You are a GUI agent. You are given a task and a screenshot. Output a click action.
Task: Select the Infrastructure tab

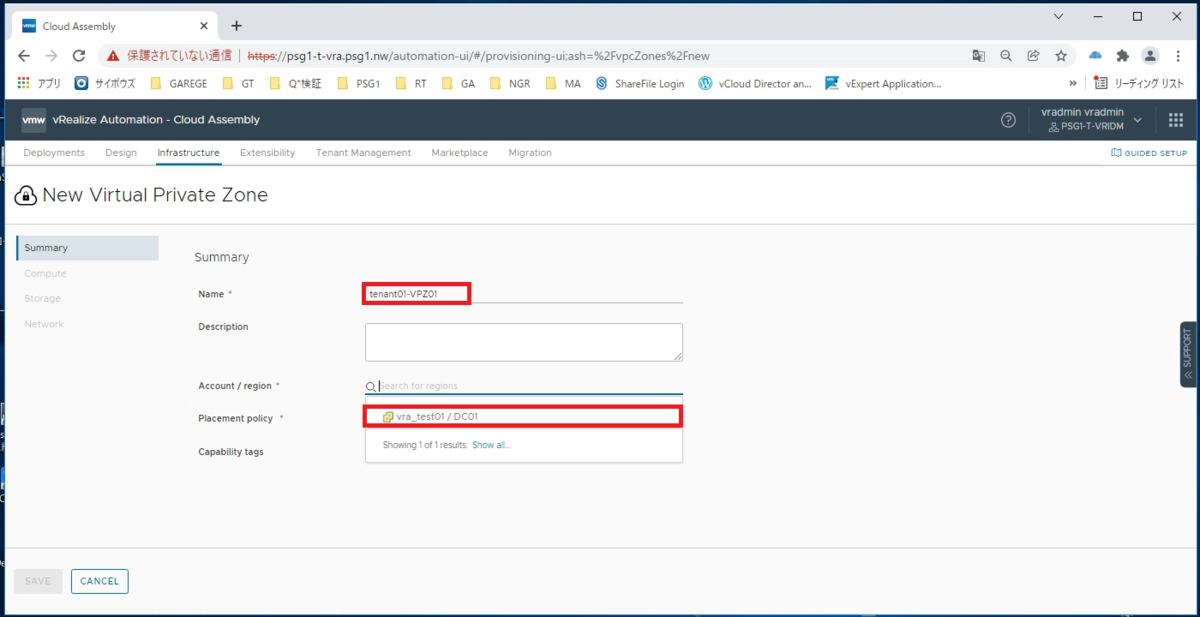pyautogui.click(x=188, y=153)
